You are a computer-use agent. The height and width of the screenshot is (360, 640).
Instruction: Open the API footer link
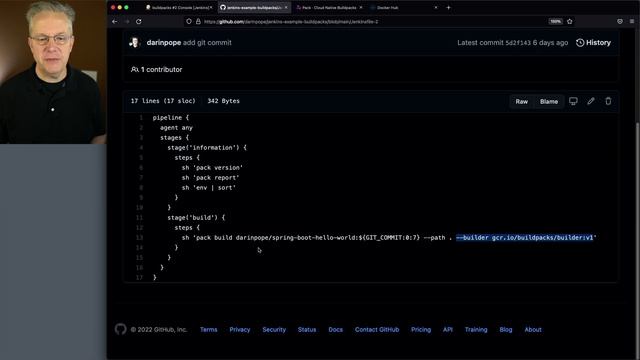tap(448, 329)
